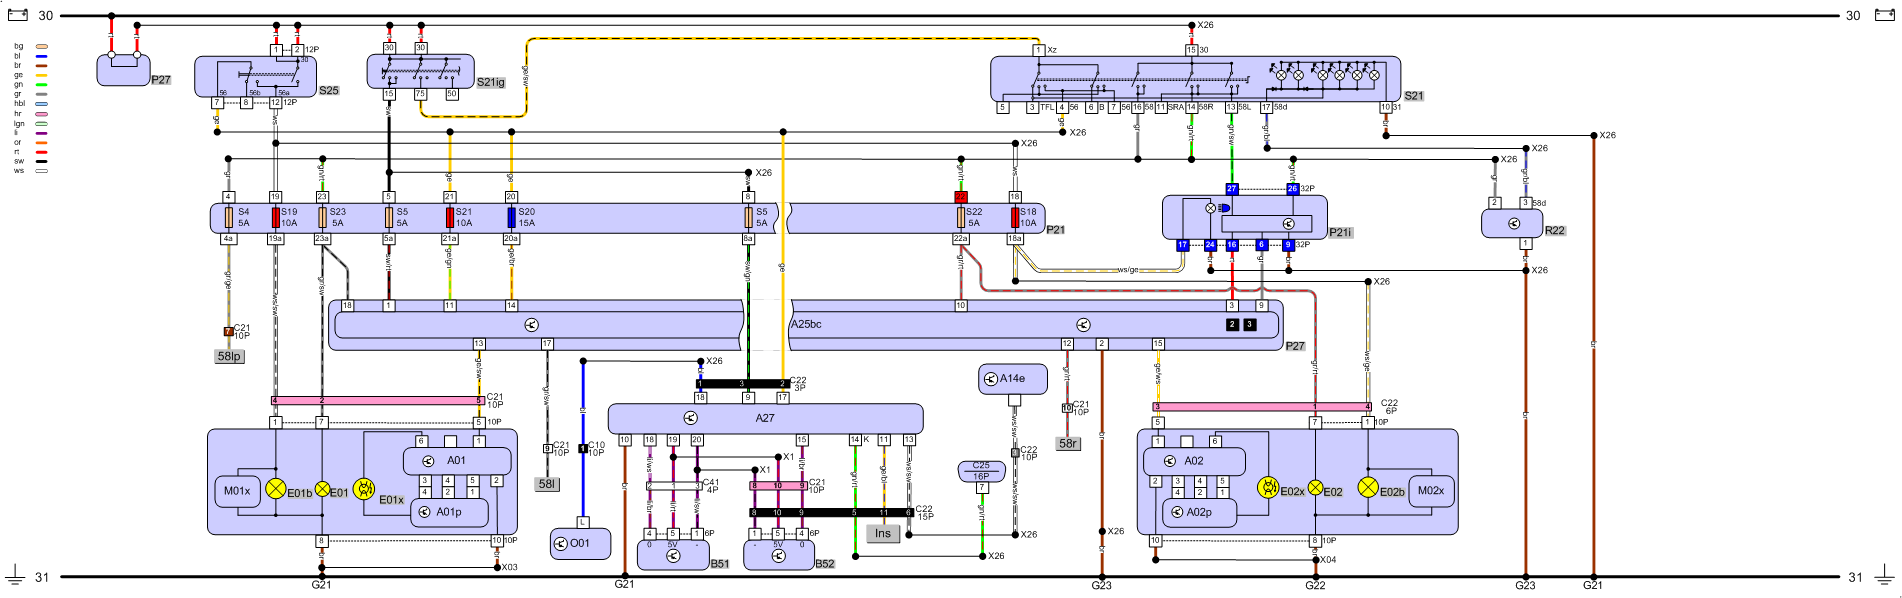This screenshot has width=1902, height=598.
Task: Click the red rt swatch in legend
Action: (42, 151)
